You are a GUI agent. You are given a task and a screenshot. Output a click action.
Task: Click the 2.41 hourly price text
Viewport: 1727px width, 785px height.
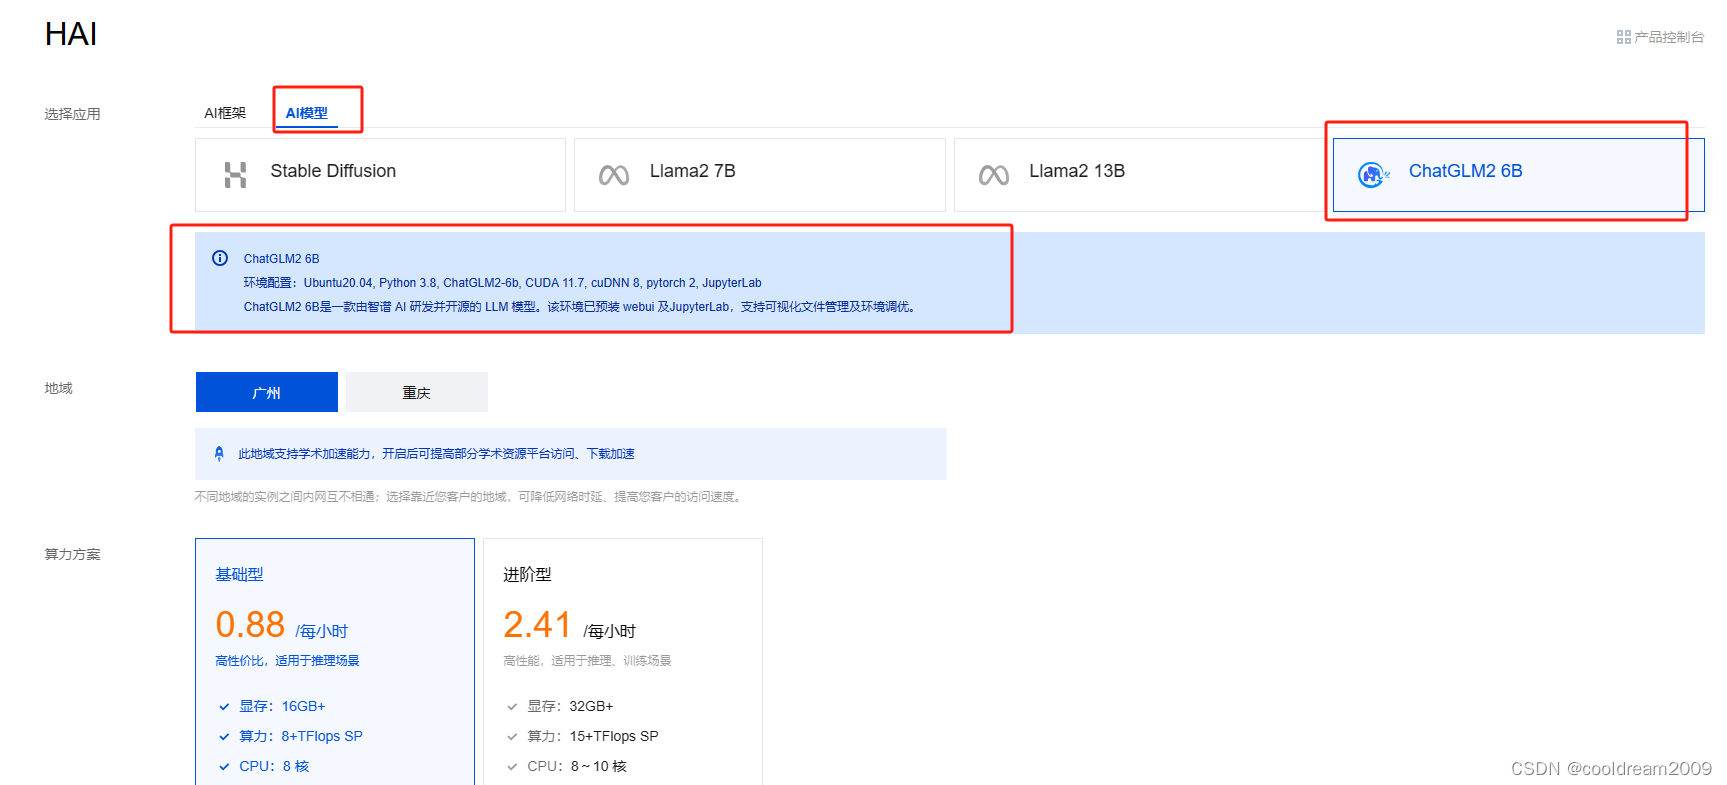[x=537, y=625]
